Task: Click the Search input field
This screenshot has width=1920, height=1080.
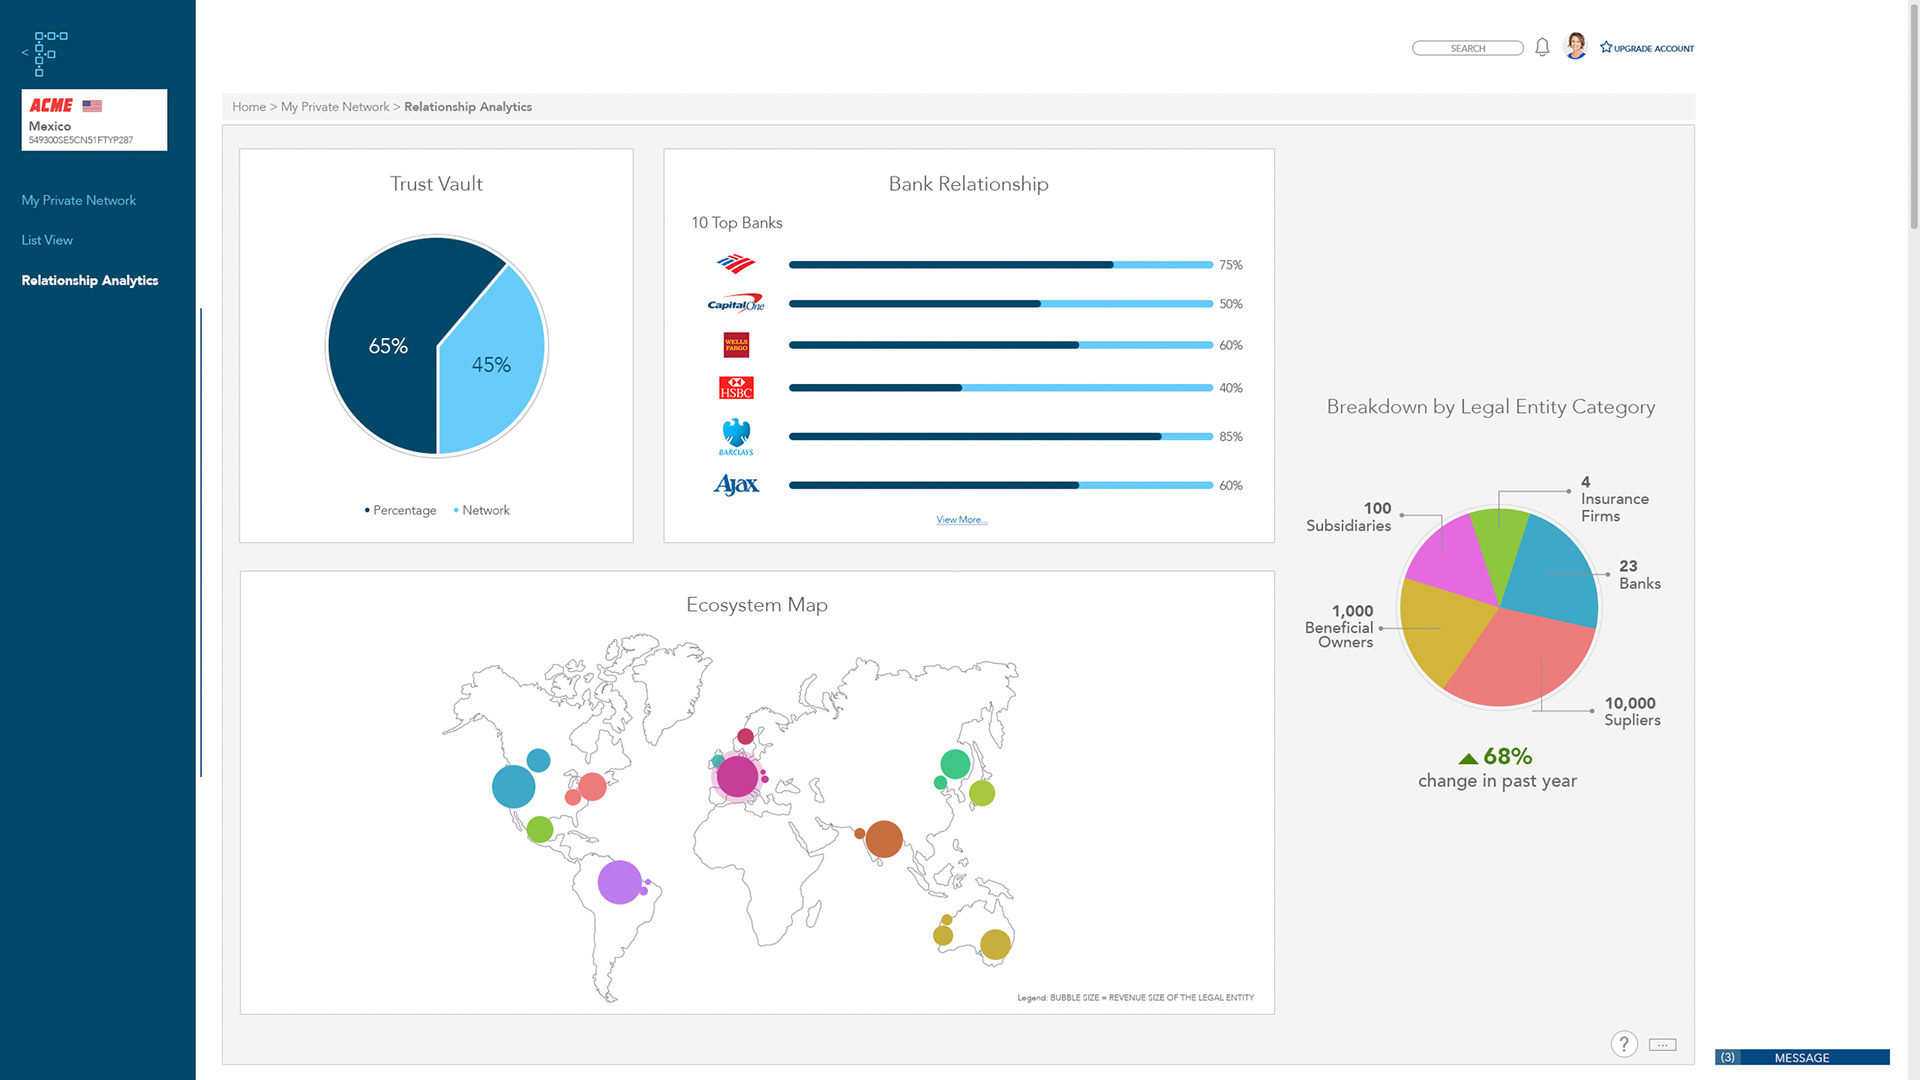Action: point(1467,48)
